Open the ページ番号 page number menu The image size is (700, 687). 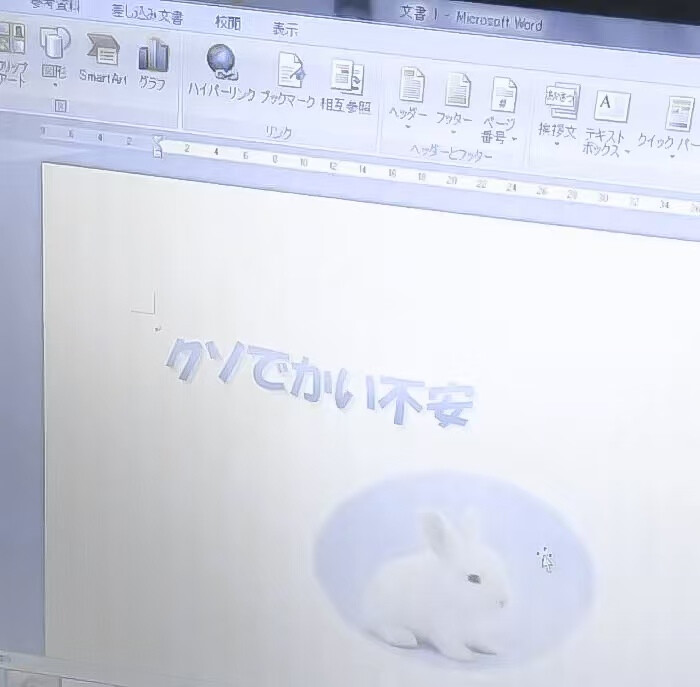click(500, 111)
